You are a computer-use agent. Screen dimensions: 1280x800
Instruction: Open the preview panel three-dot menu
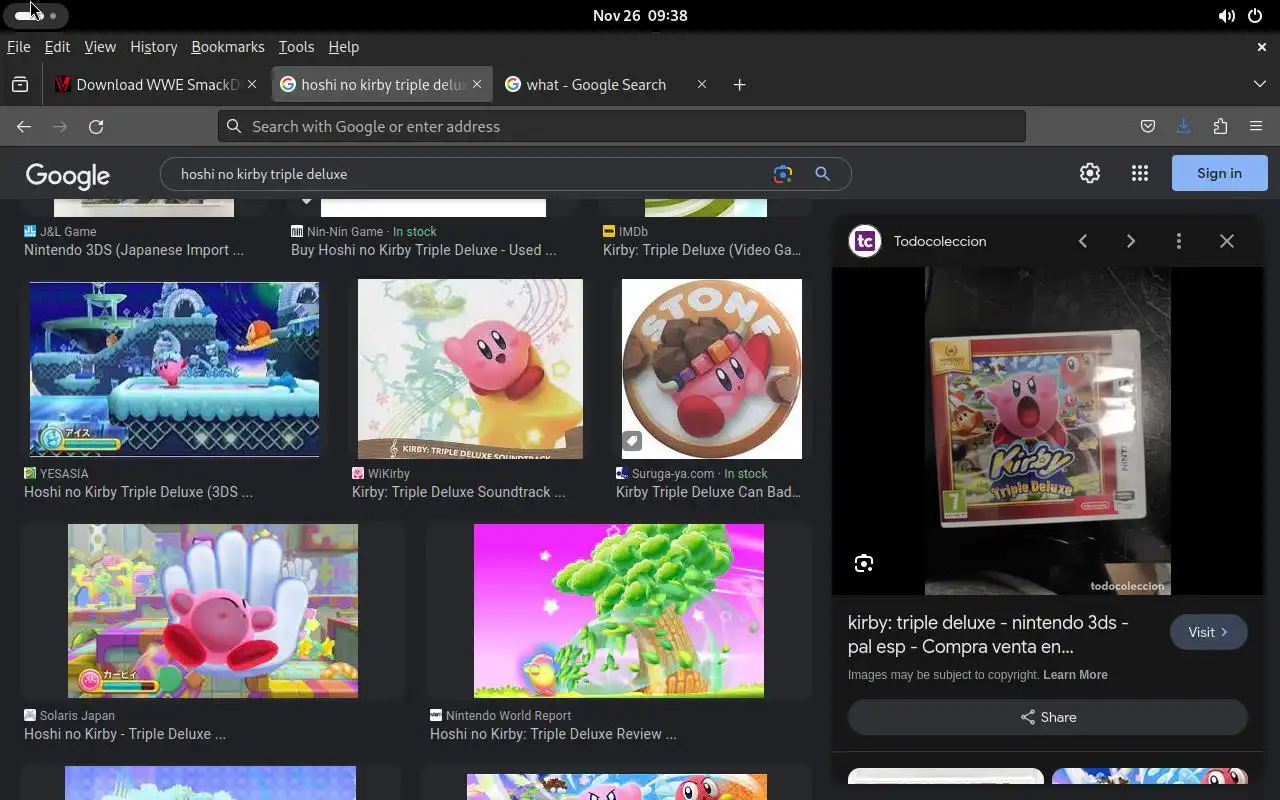[x=1179, y=241]
